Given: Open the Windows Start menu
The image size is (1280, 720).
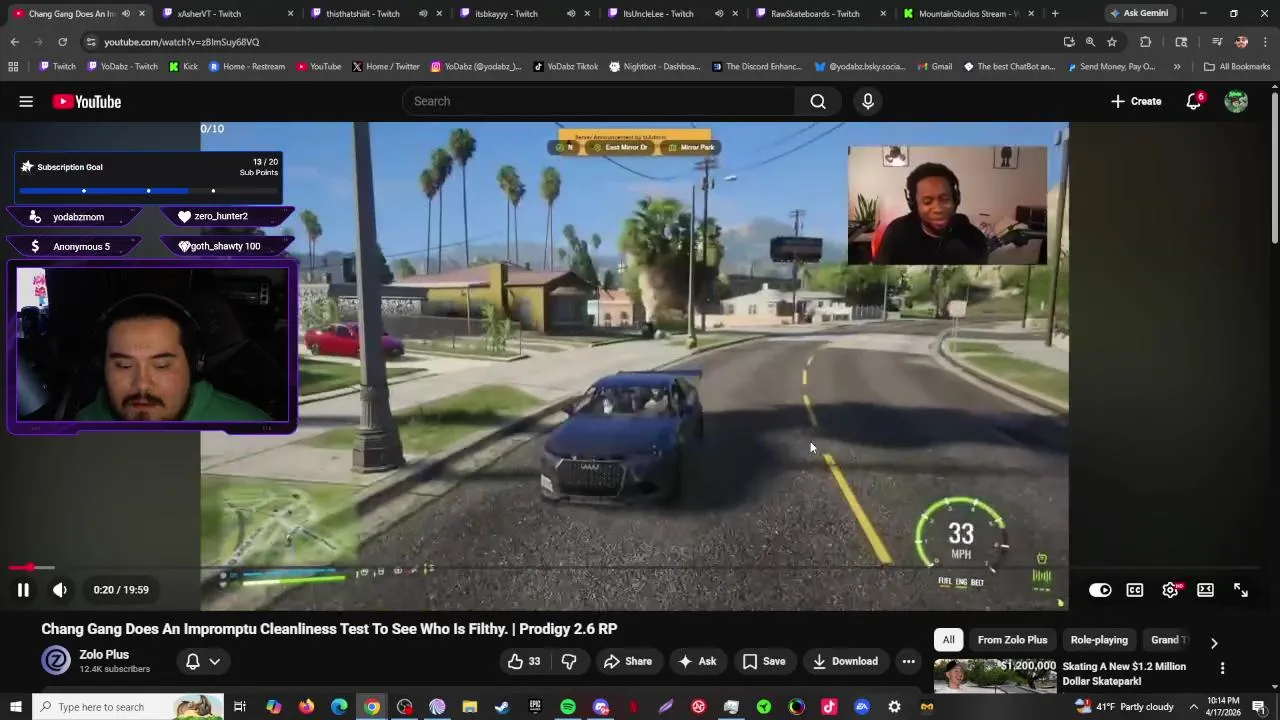Looking at the screenshot, I should point(16,707).
